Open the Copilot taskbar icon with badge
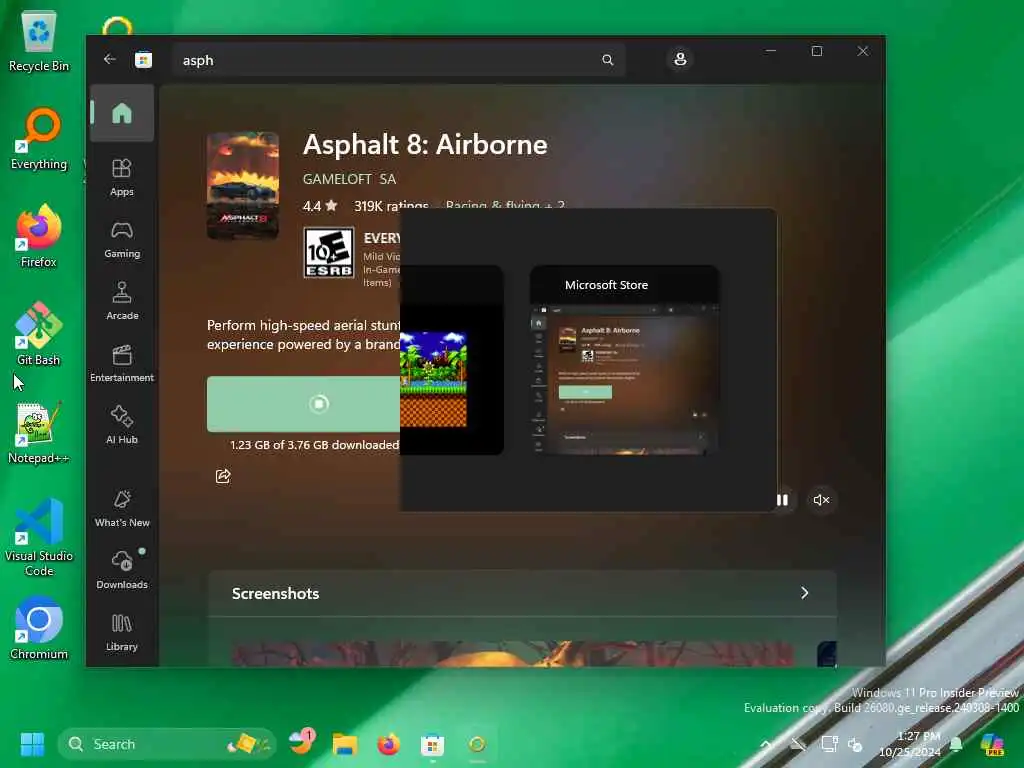 302,743
